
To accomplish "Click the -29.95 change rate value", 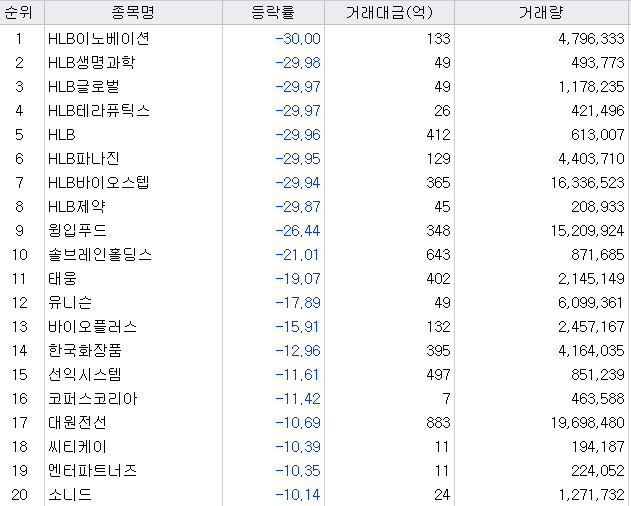I will 298,159.
